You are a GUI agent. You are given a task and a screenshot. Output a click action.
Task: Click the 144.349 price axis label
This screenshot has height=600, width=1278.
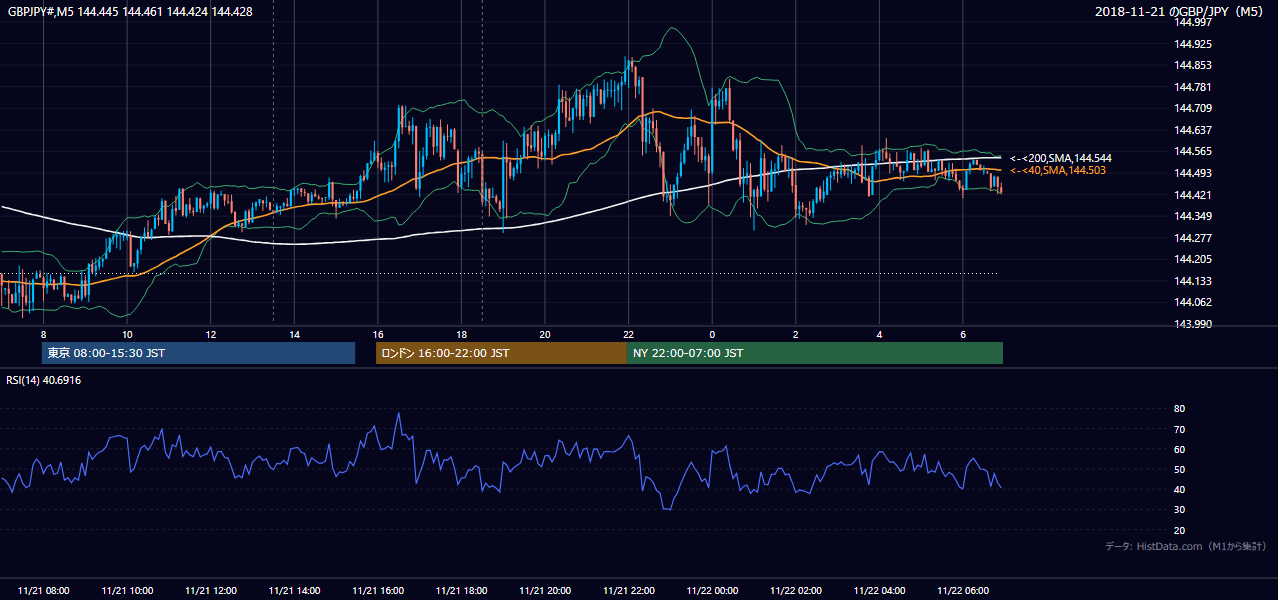pos(1193,216)
